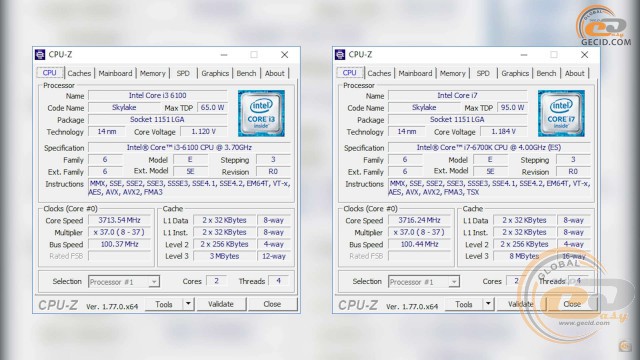The height and width of the screenshot is (360, 640).
Task: Click CPU-Z app icon in left window title bar
Action: [x=40, y=54]
